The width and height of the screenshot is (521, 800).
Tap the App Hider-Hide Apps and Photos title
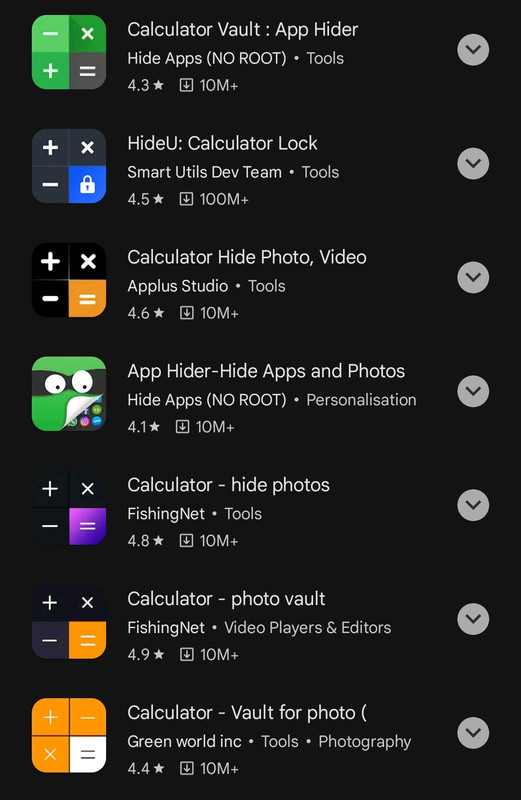266,371
